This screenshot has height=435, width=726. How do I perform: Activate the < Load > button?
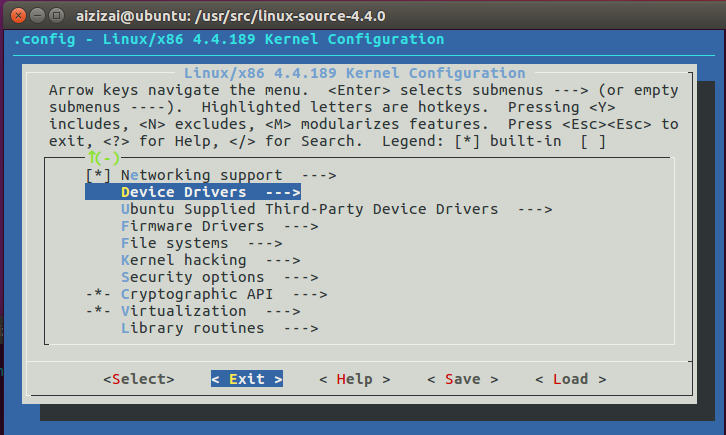pos(570,379)
